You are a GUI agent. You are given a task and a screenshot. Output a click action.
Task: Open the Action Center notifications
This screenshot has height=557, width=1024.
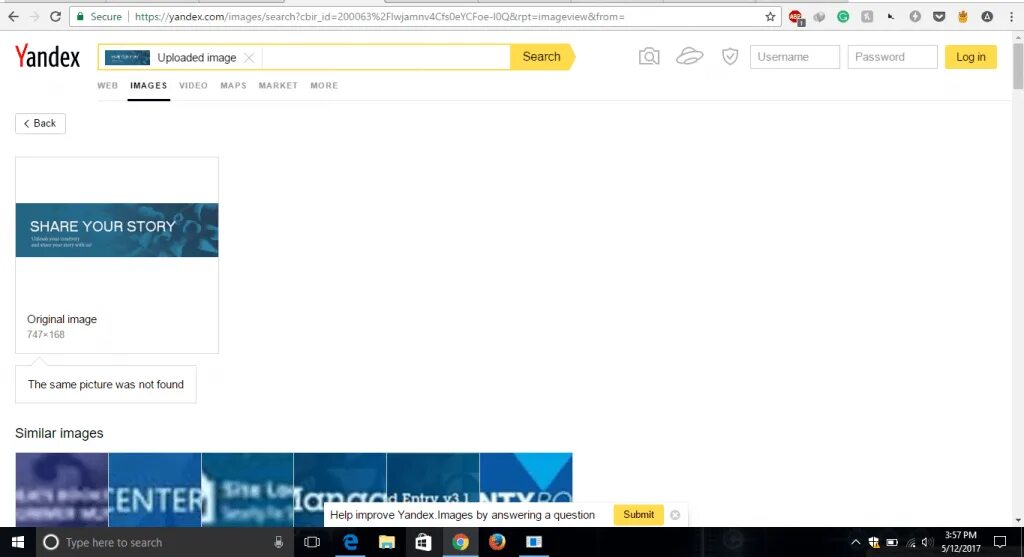point(1000,542)
